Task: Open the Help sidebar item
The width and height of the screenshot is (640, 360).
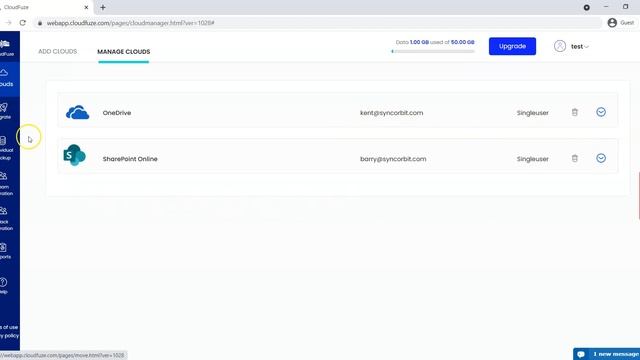Action: pyautogui.click(x=4, y=285)
